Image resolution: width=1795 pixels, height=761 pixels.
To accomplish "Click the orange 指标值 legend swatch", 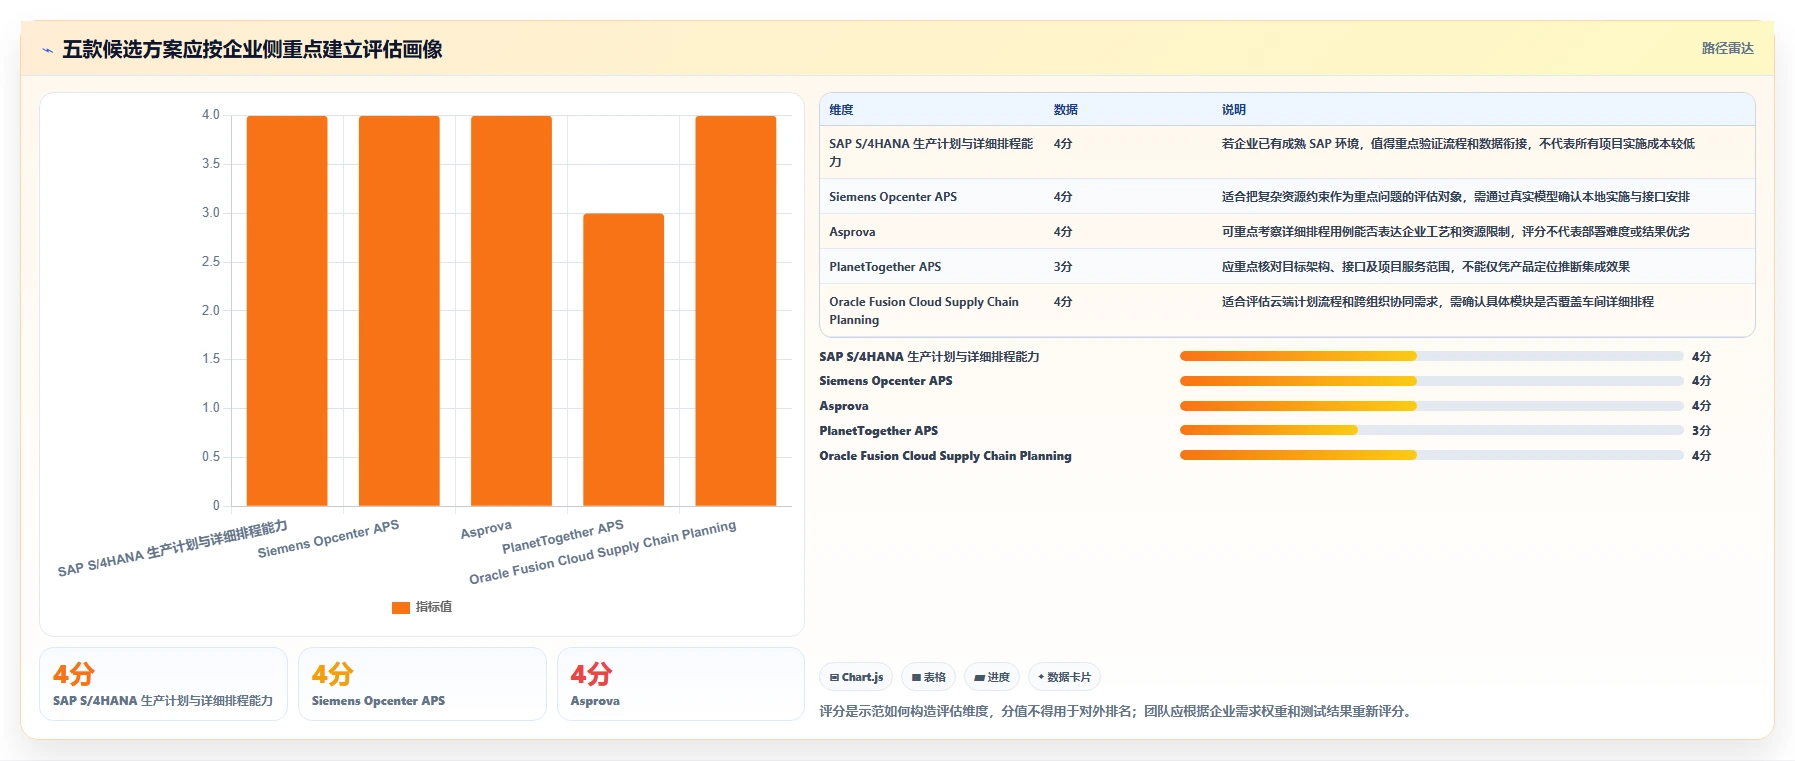I will 401,607.
